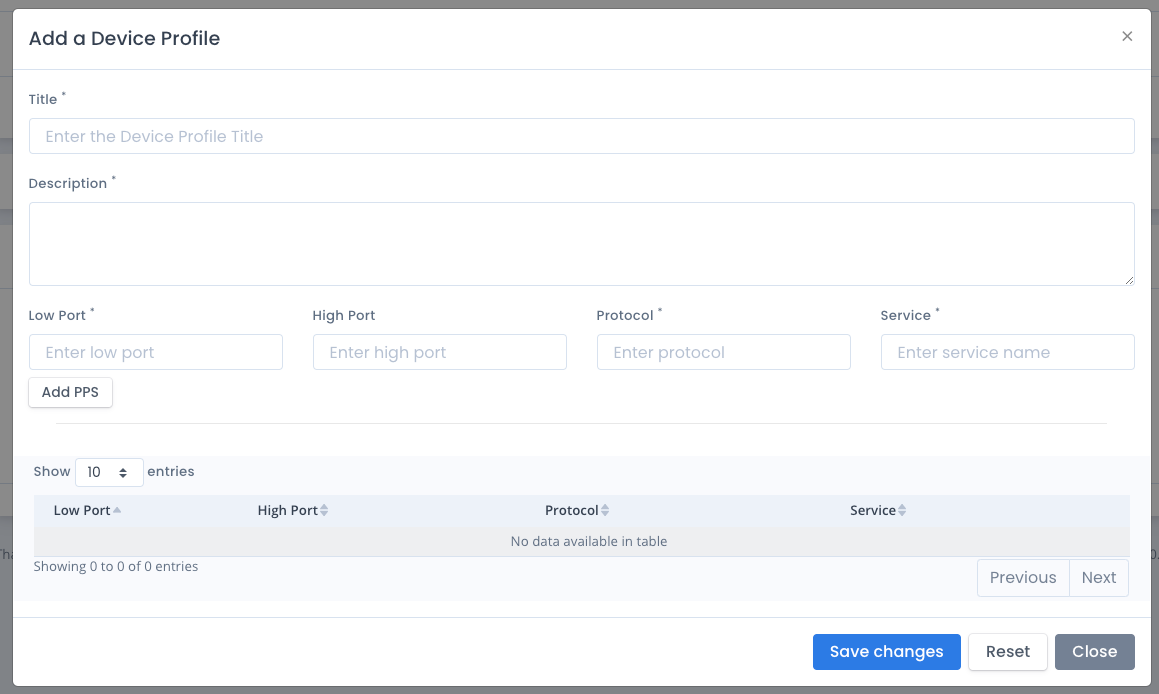The image size is (1159, 694).
Task: Click the Enter high port field
Action: point(440,352)
